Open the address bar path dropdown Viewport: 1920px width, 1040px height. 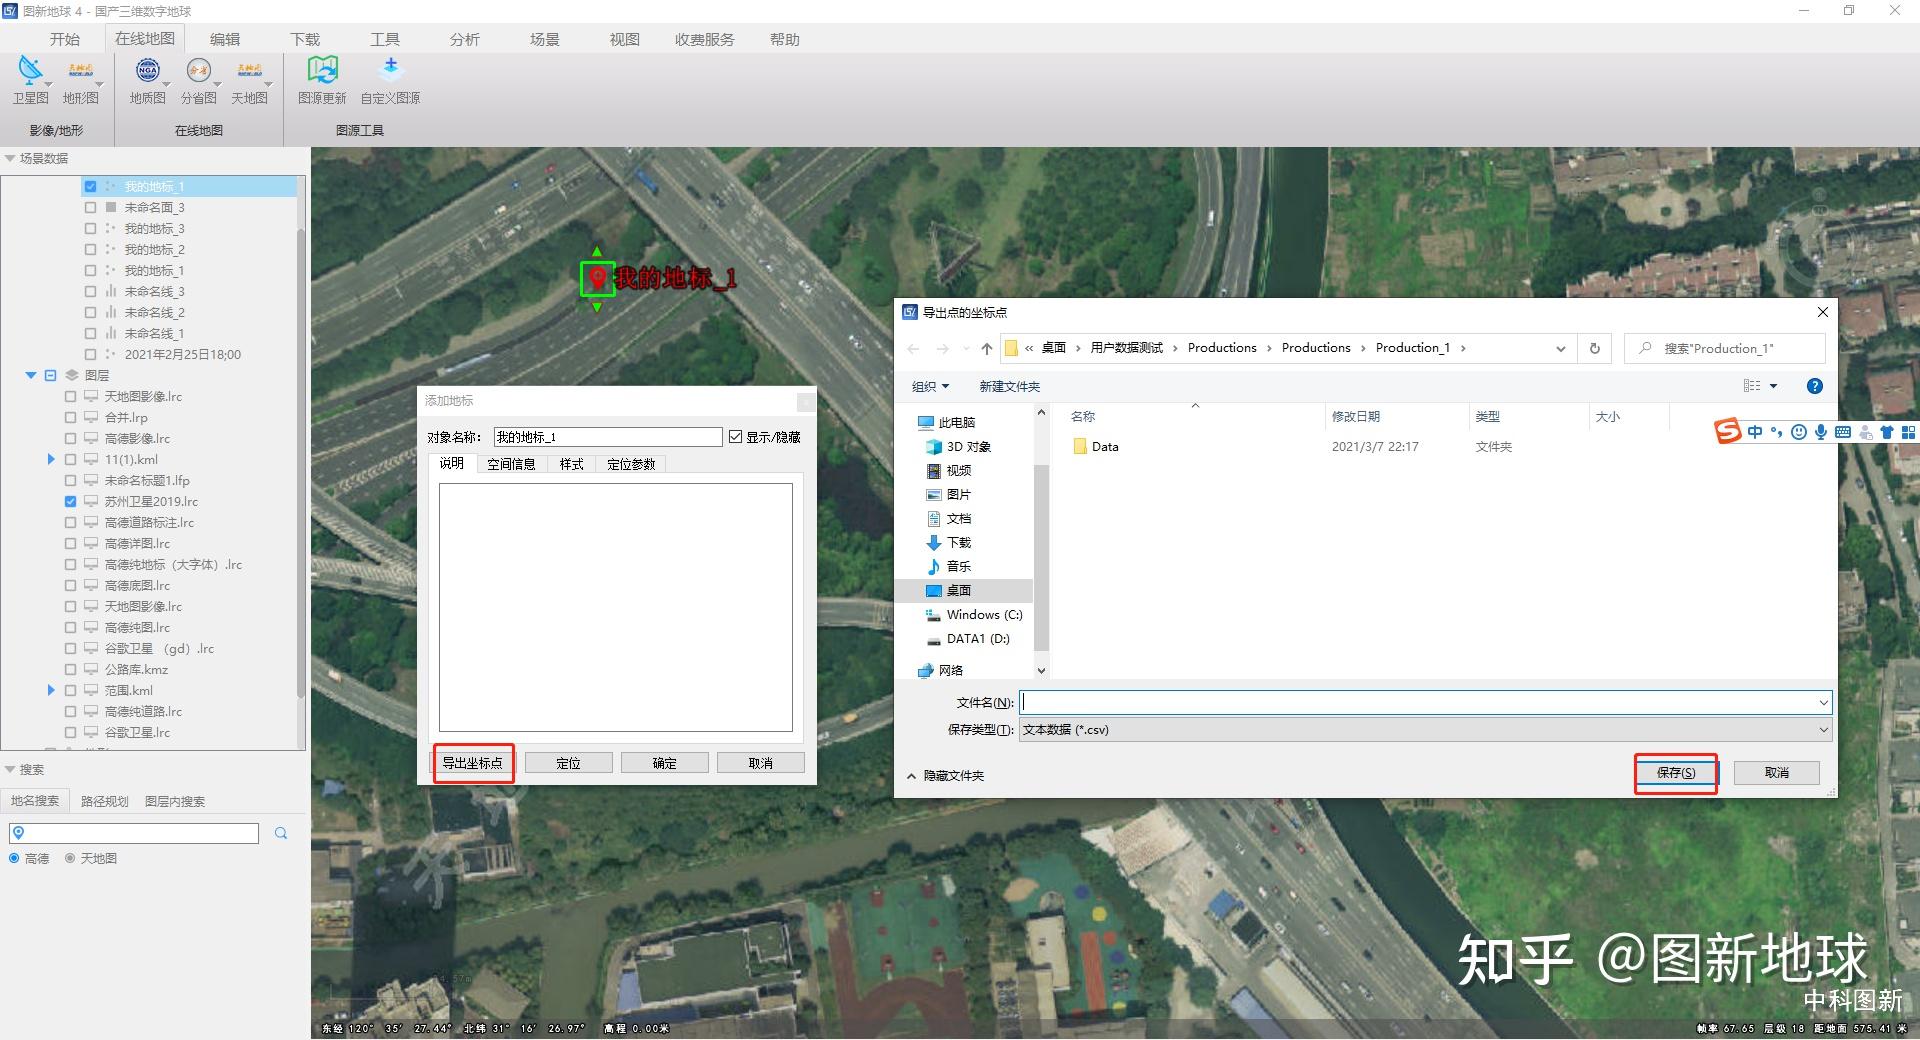(x=1561, y=348)
